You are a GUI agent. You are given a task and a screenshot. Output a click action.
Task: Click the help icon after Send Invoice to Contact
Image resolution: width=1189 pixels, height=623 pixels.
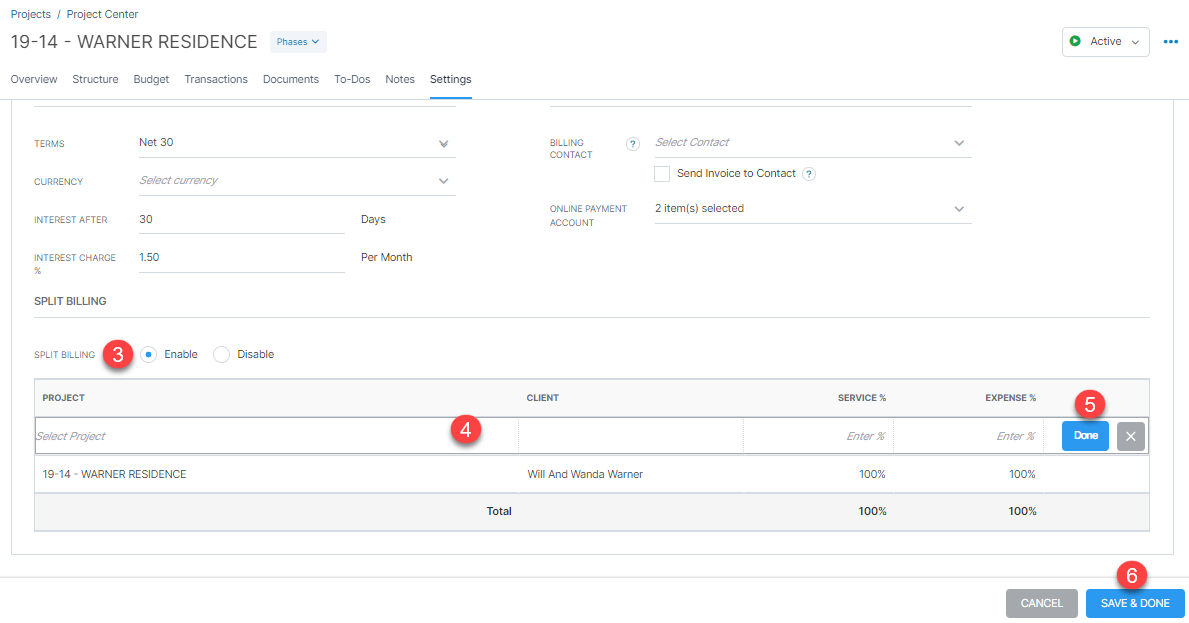(809, 173)
